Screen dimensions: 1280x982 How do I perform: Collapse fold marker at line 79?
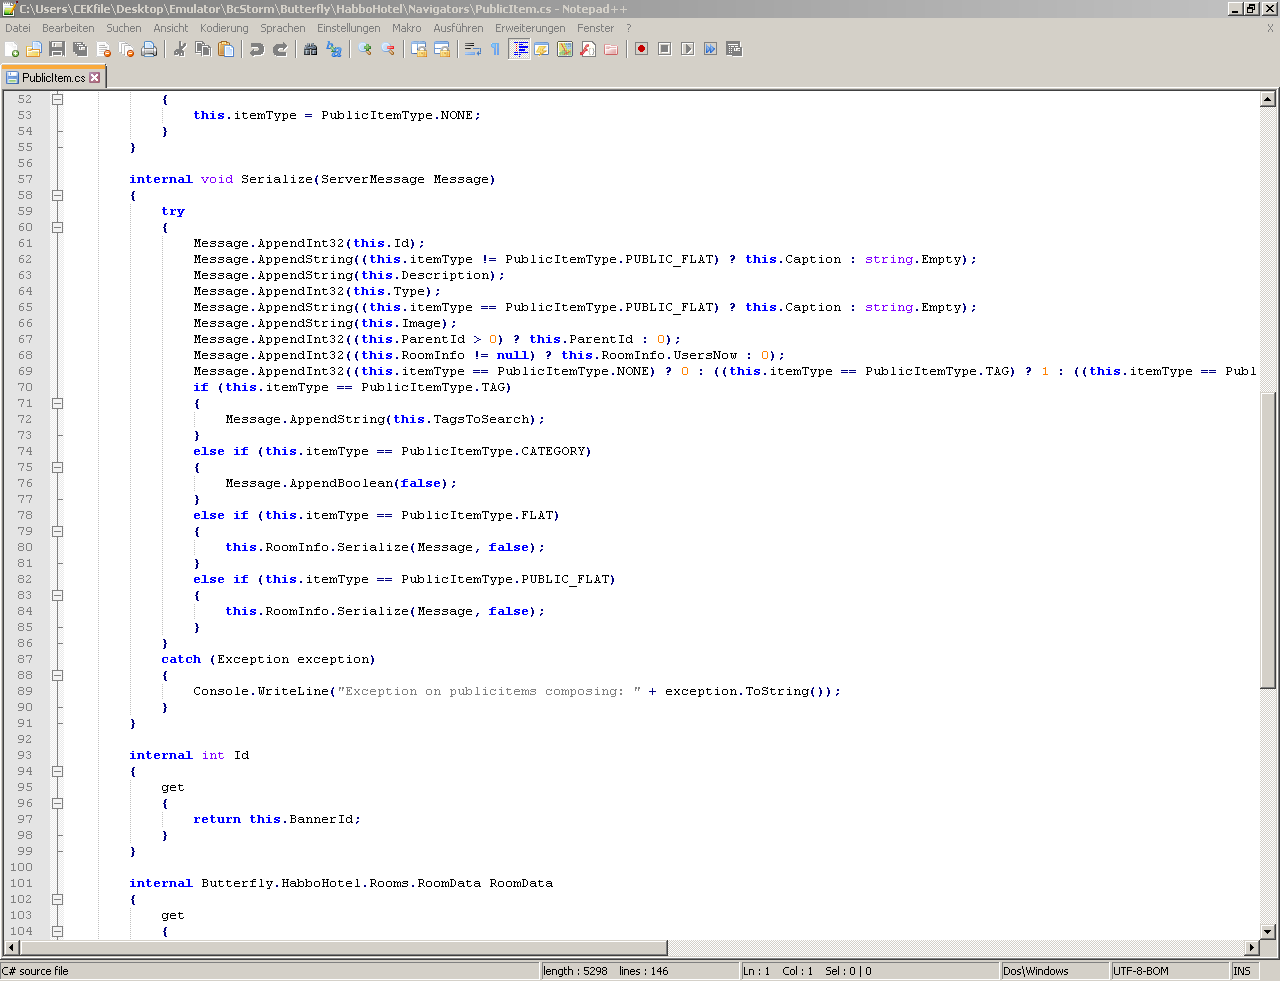58,532
